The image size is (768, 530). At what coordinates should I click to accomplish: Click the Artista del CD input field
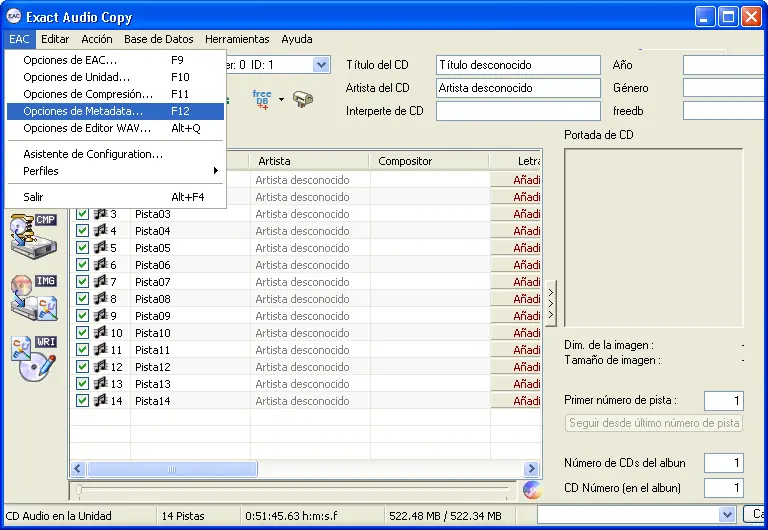click(518, 88)
